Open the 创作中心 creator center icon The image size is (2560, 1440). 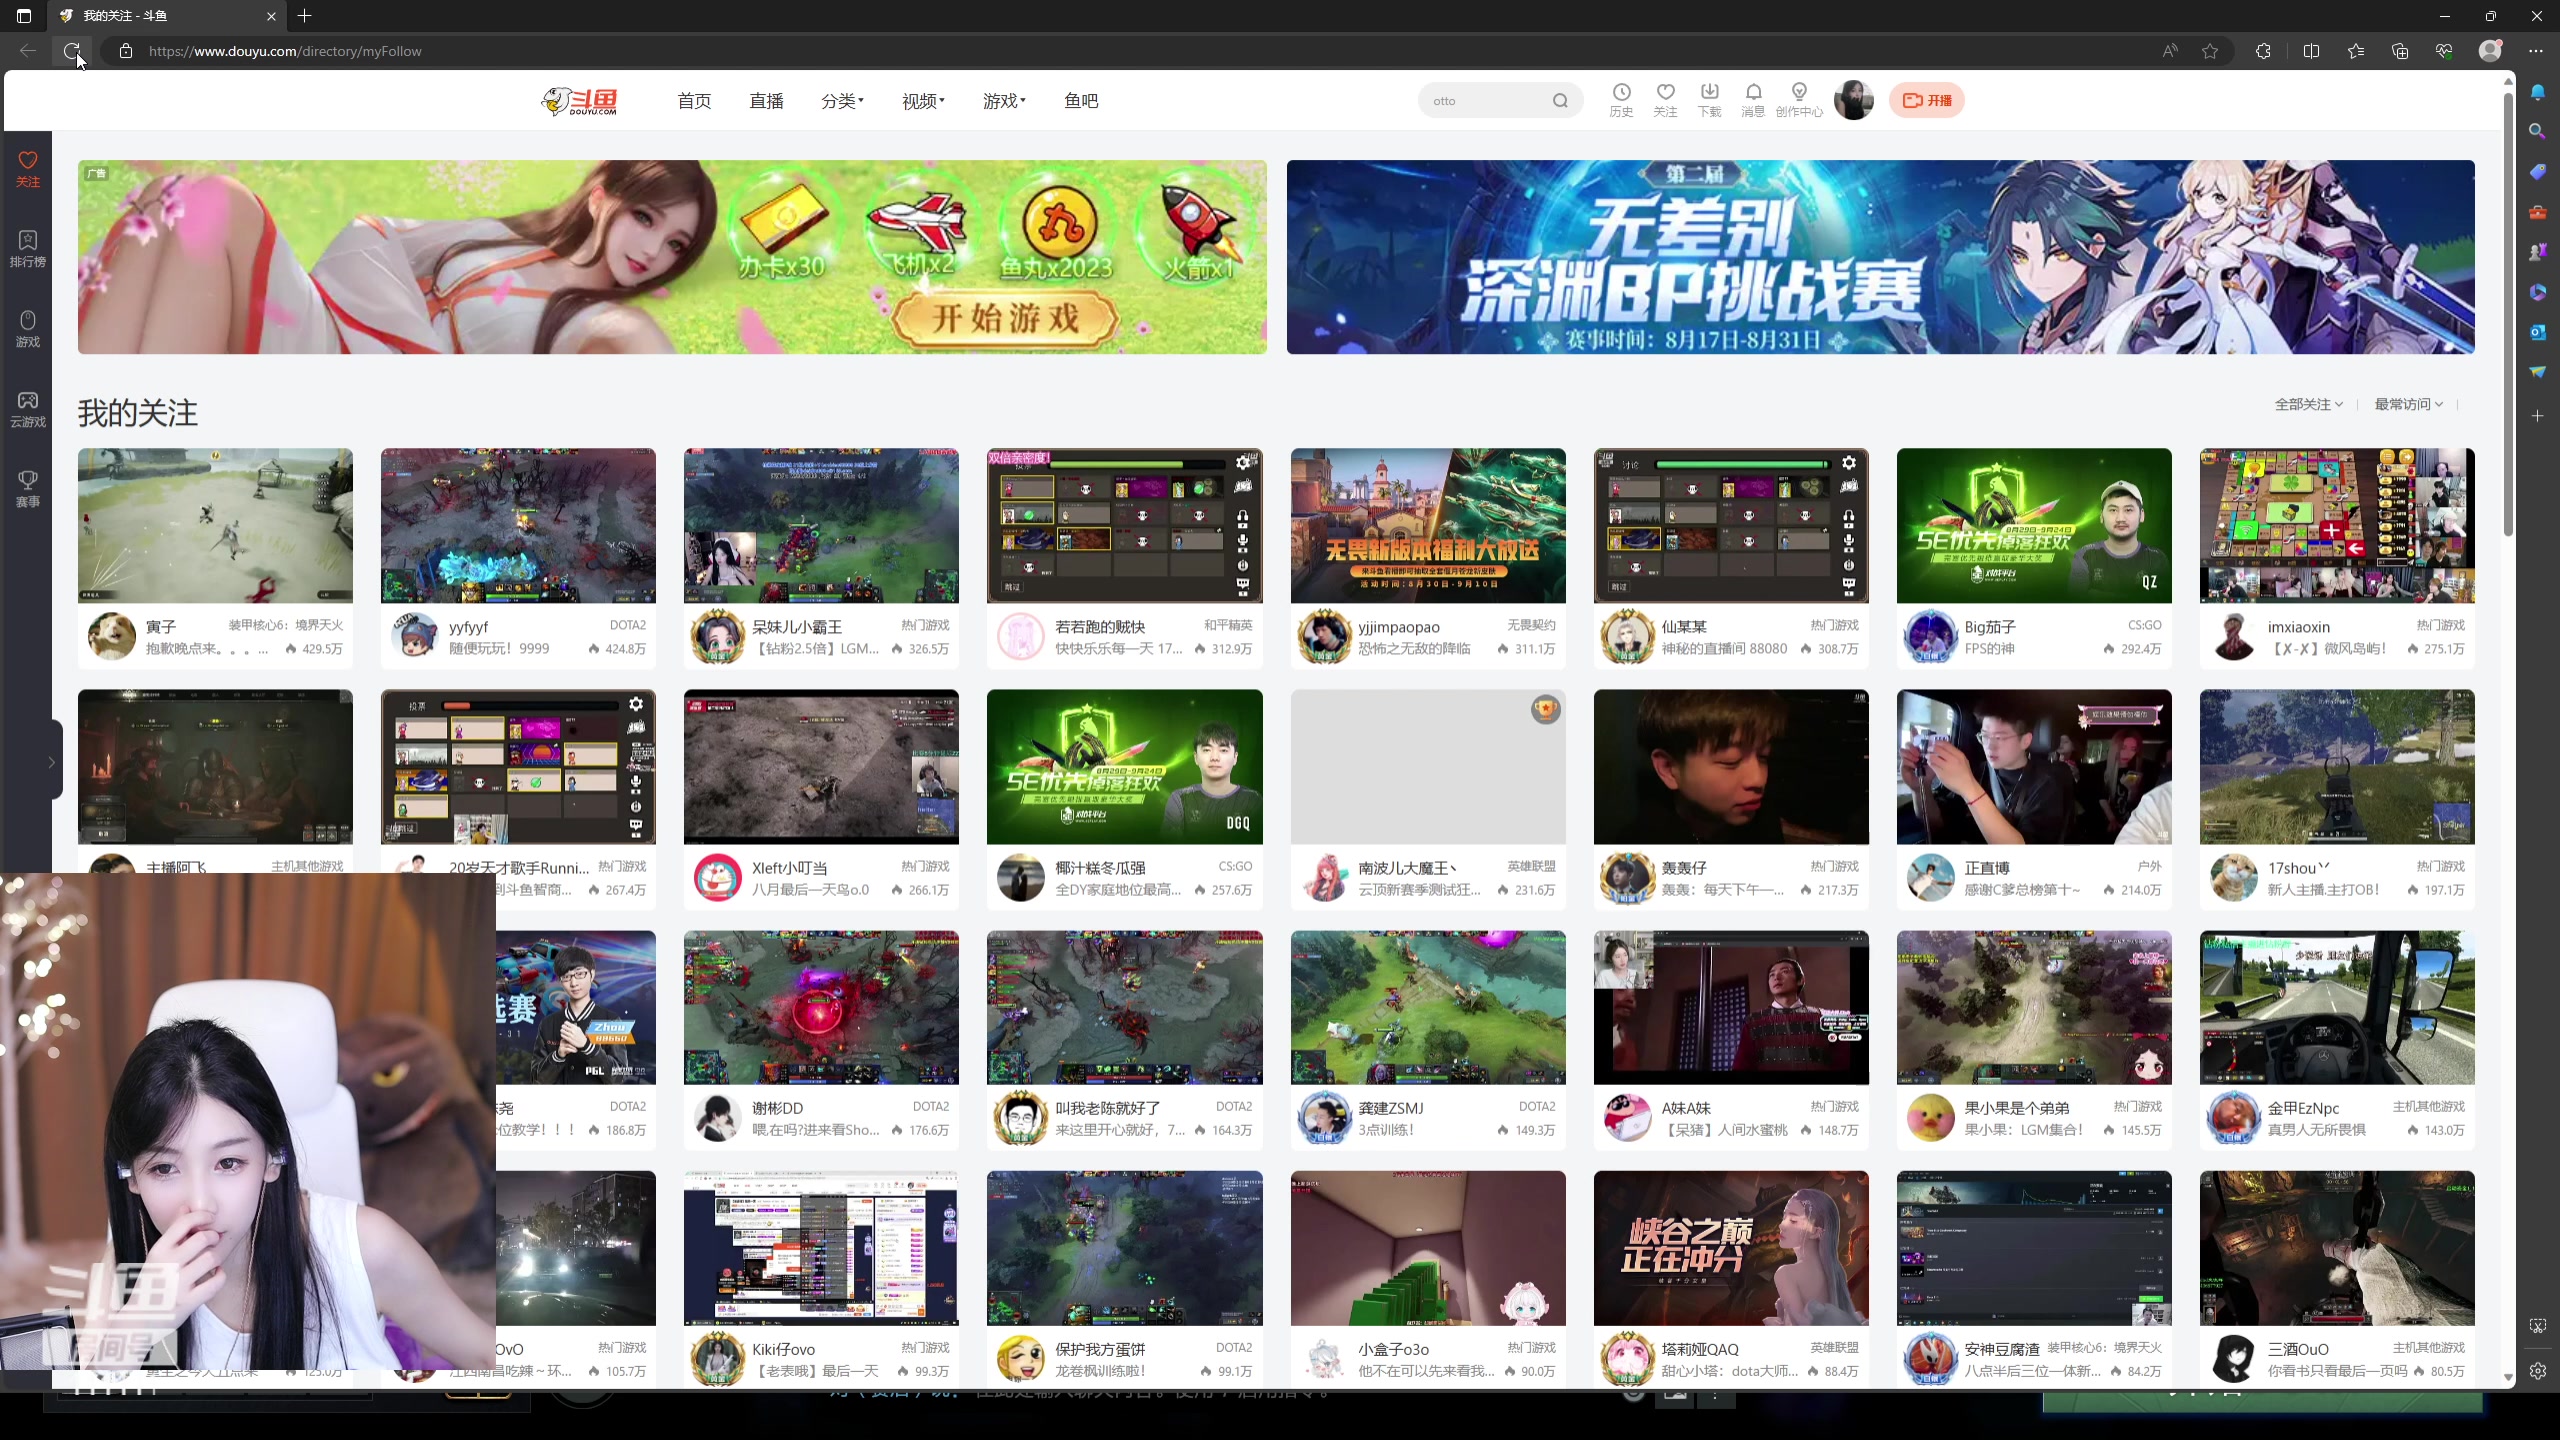point(1798,100)
